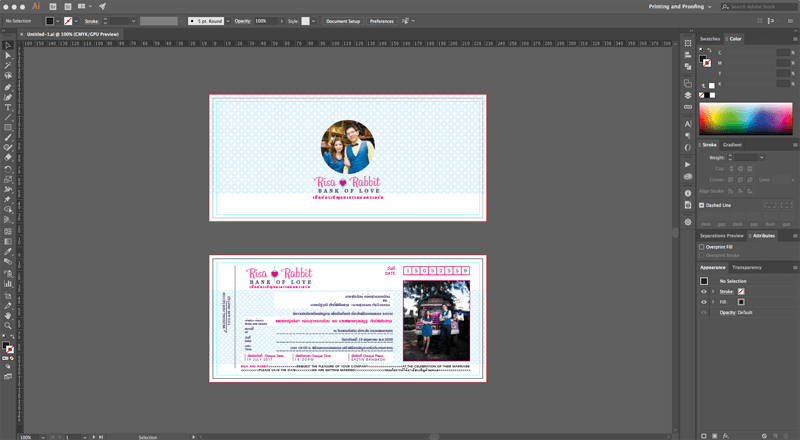800x440 pixels.
Task: Select the Rotate tool
Action: [x=8, y=169]
